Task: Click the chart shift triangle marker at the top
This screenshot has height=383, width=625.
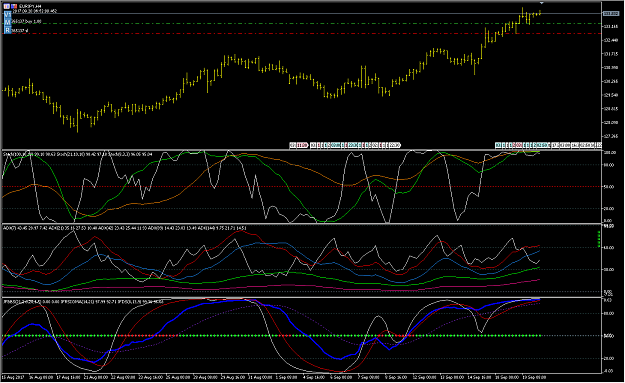Action: point(541,3)
